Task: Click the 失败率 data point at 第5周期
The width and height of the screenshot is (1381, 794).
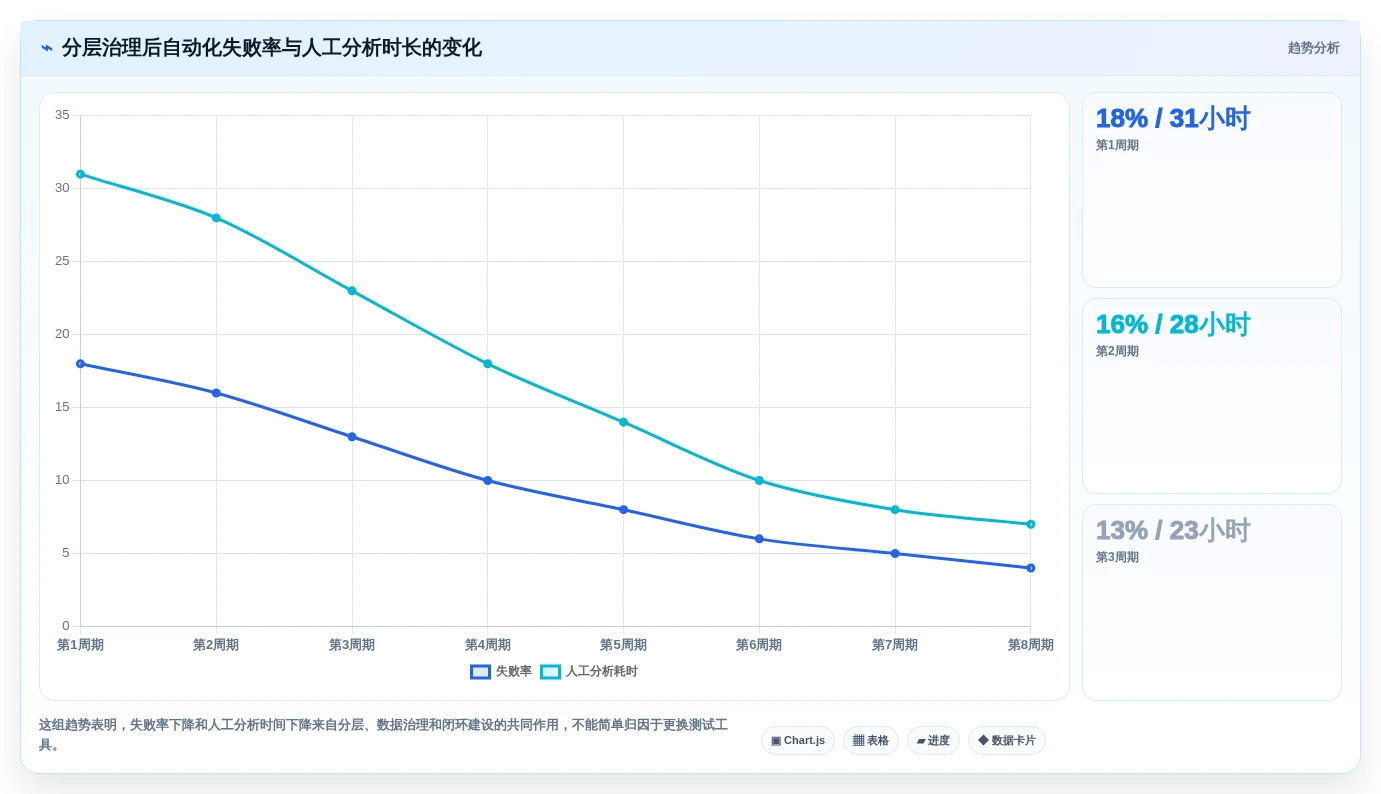Action: click(x=623, y=510)
